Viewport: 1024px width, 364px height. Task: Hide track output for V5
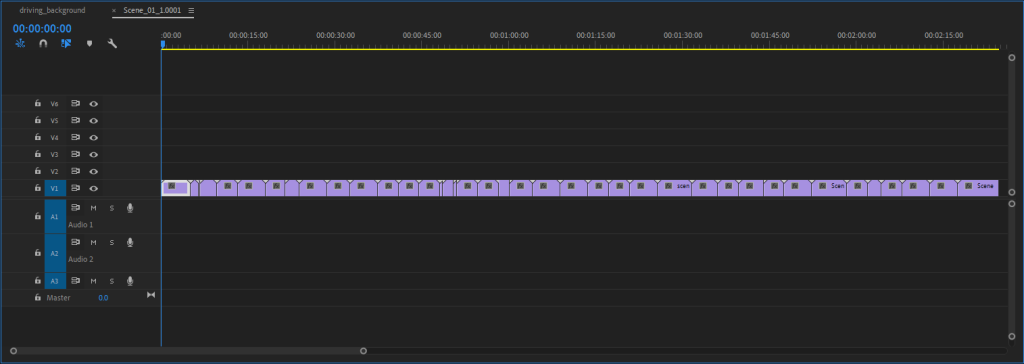pyautogui.click(x=93, y=120)
